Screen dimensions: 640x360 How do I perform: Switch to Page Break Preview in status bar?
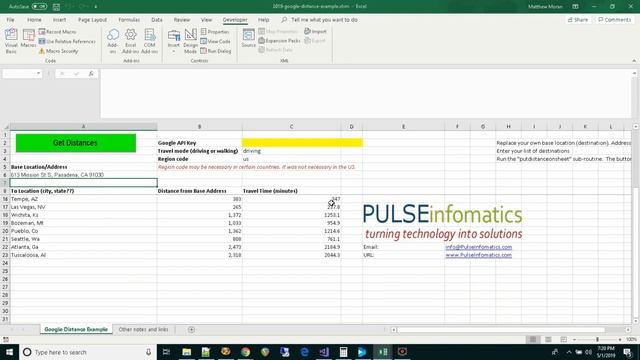[563, 340]
